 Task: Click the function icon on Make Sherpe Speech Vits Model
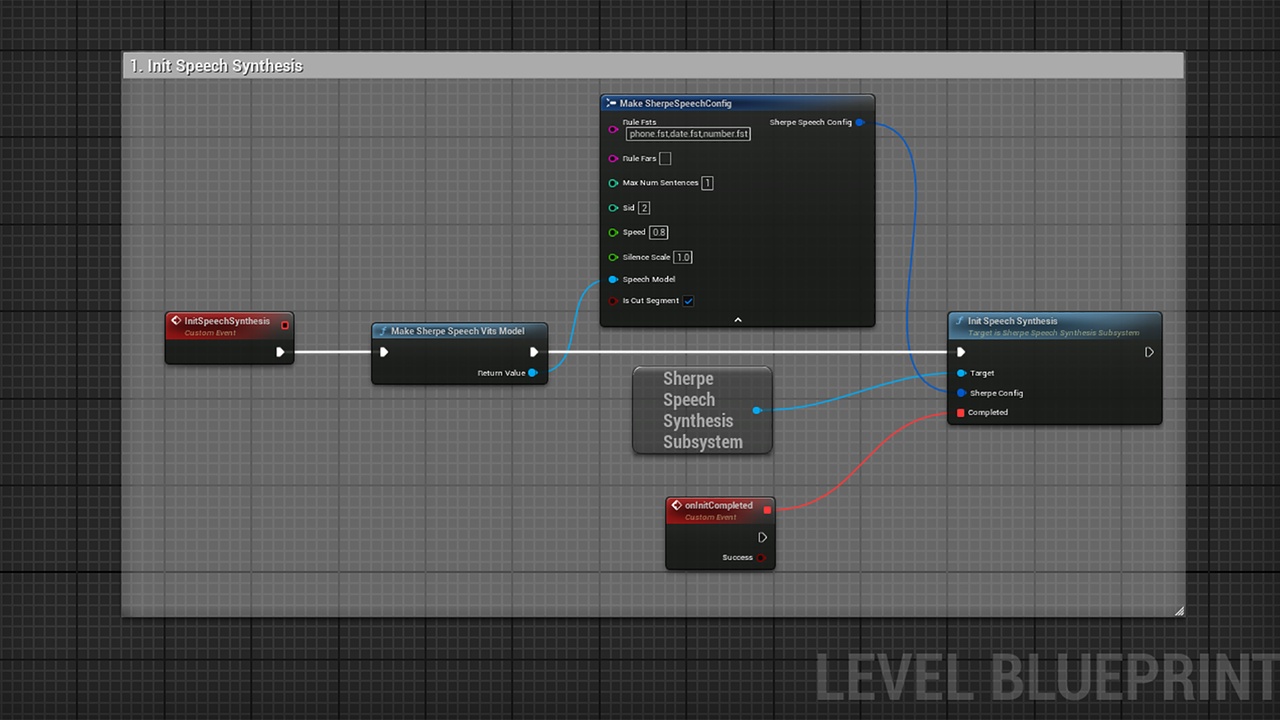pyautogui.click(x=383, y=331)
